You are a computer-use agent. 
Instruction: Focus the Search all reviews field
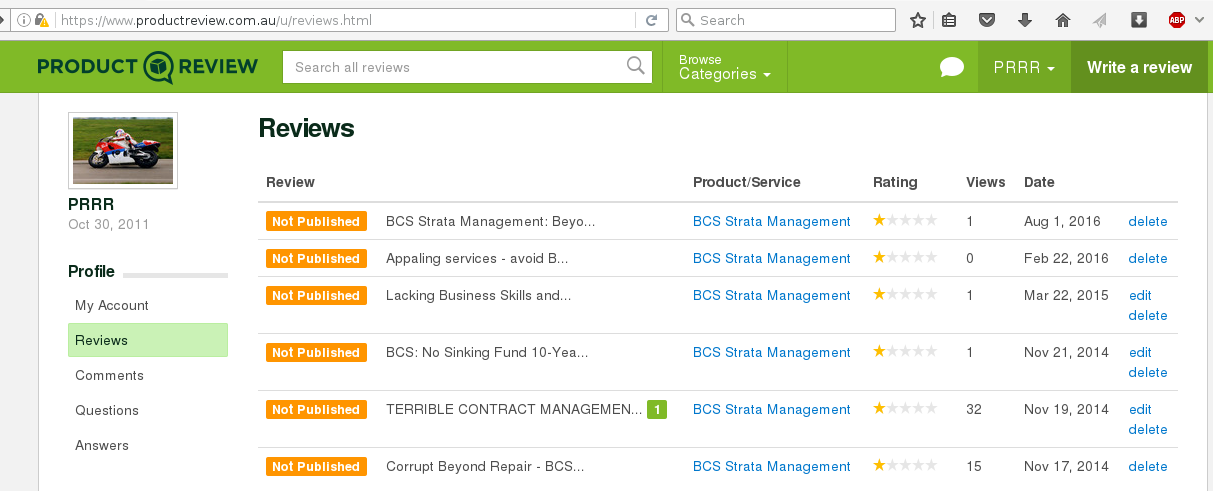tap(455, 67)
